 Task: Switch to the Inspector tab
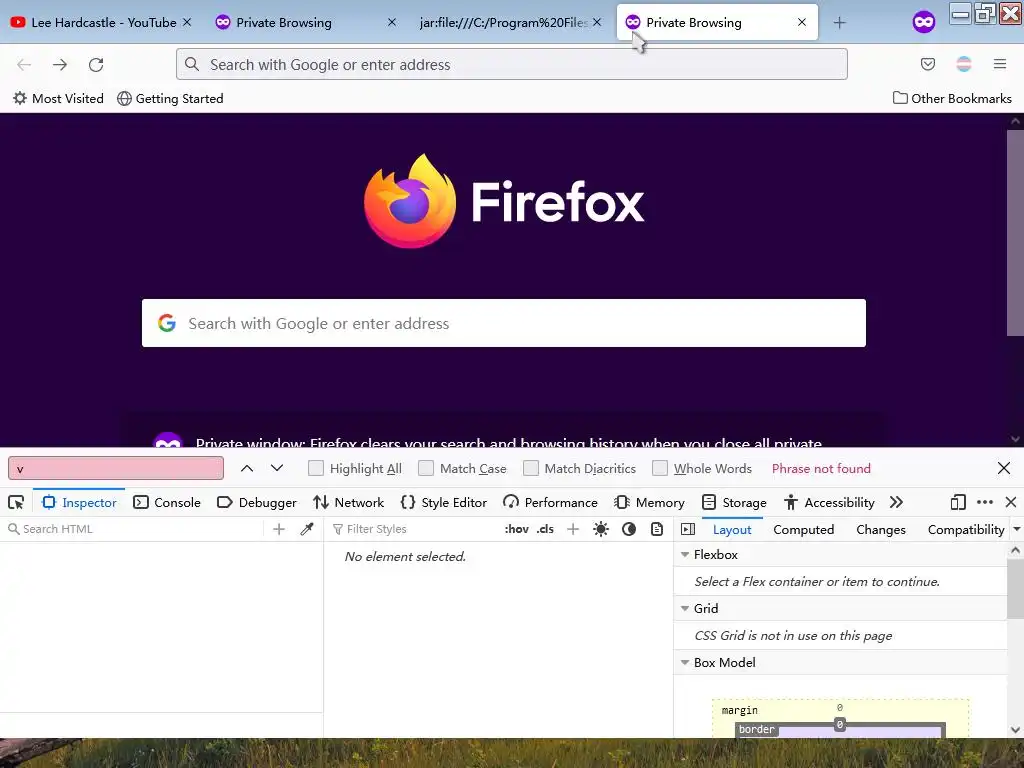coord(79,502)
